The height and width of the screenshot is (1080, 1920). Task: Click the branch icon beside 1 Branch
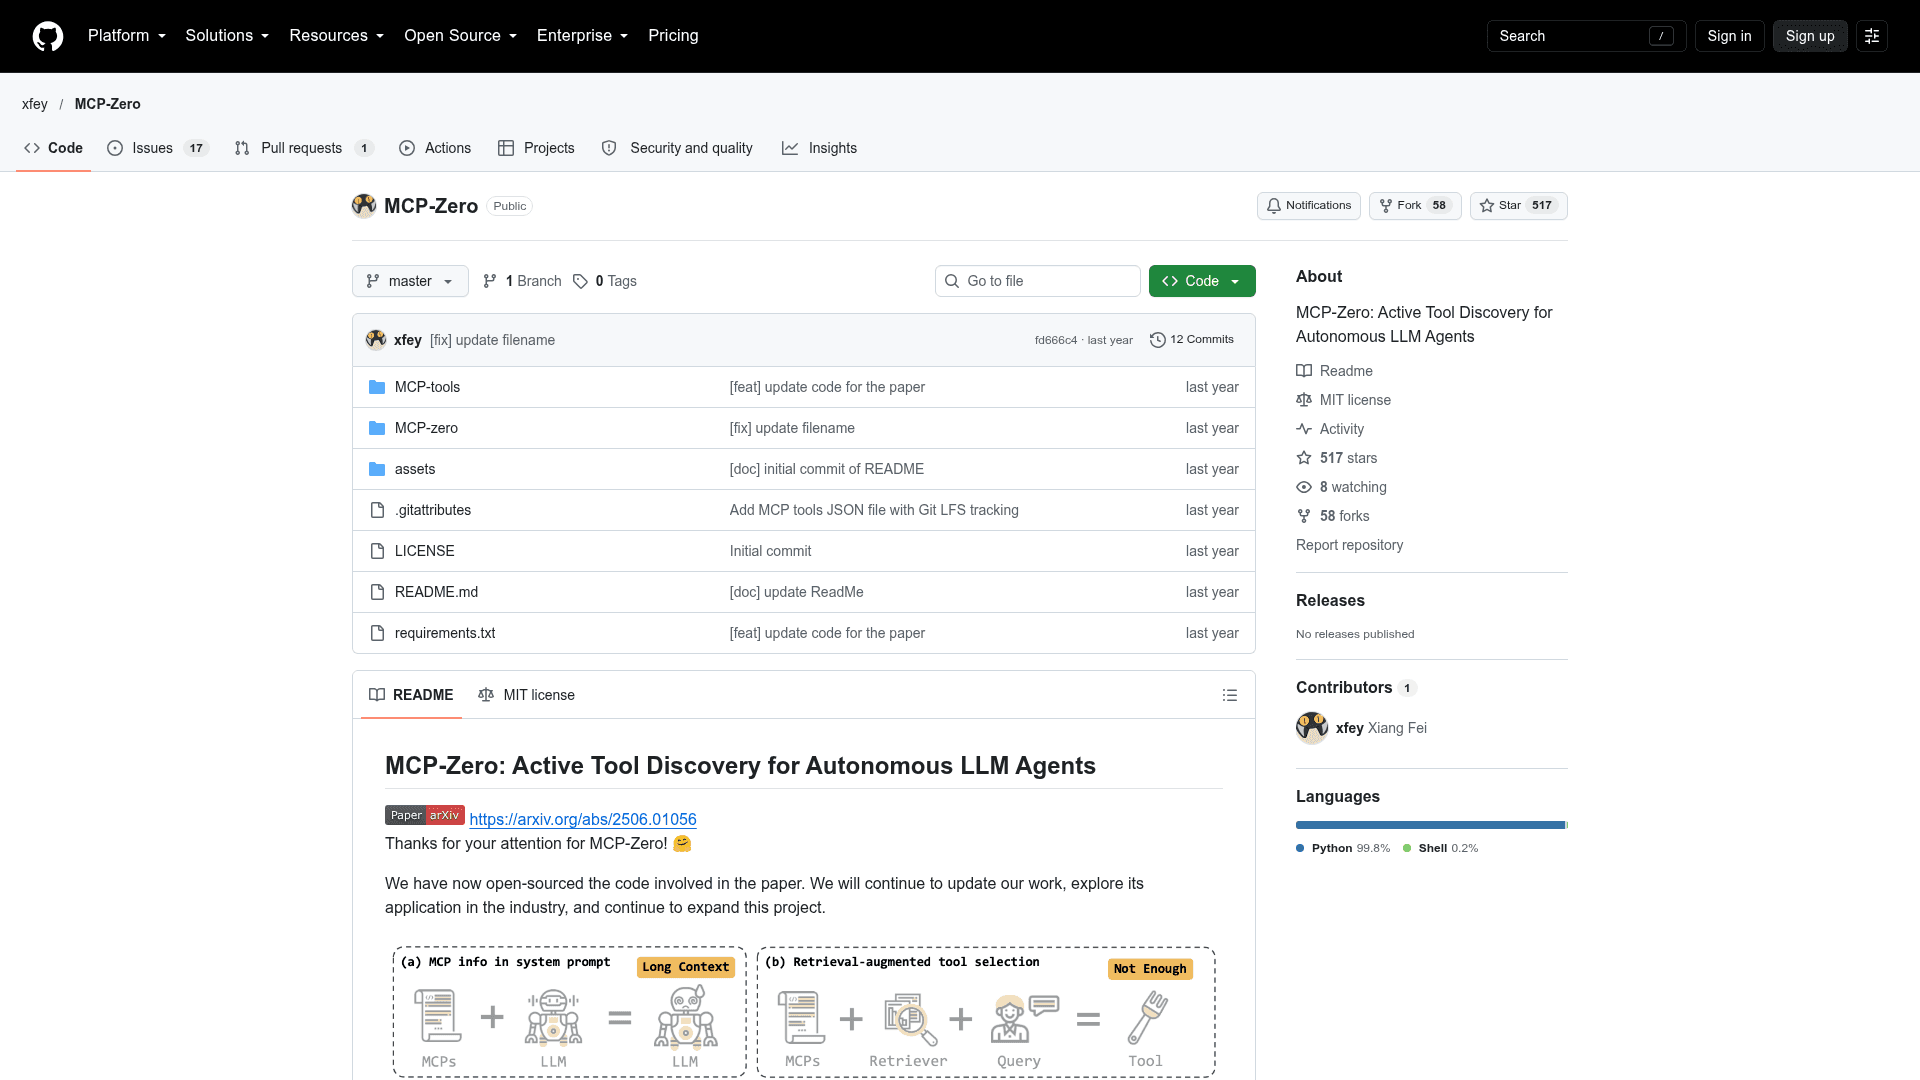click(x=490, y=281)
